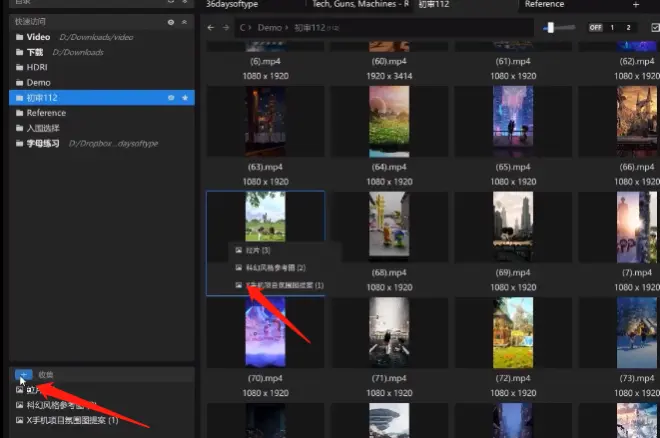
Task: Click the Video folder icon
Action: (19, 37)
